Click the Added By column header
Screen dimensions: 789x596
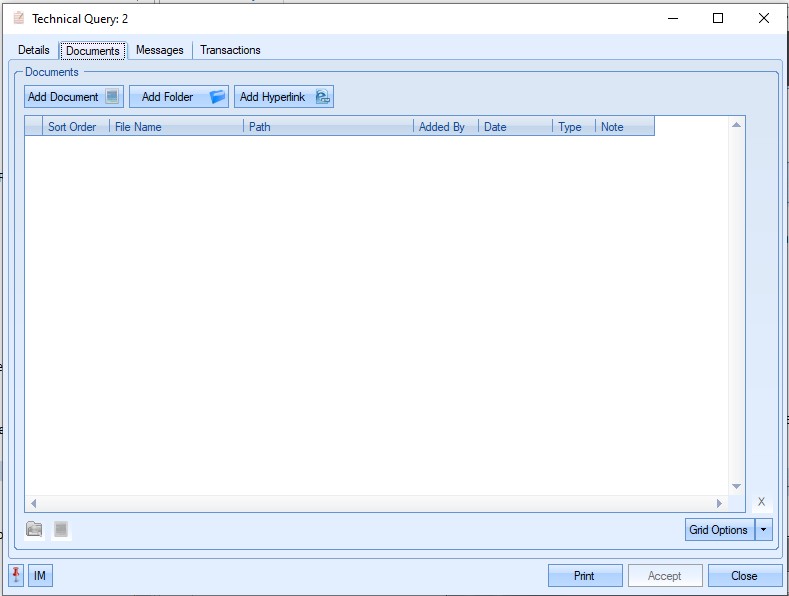pos(445,126)
